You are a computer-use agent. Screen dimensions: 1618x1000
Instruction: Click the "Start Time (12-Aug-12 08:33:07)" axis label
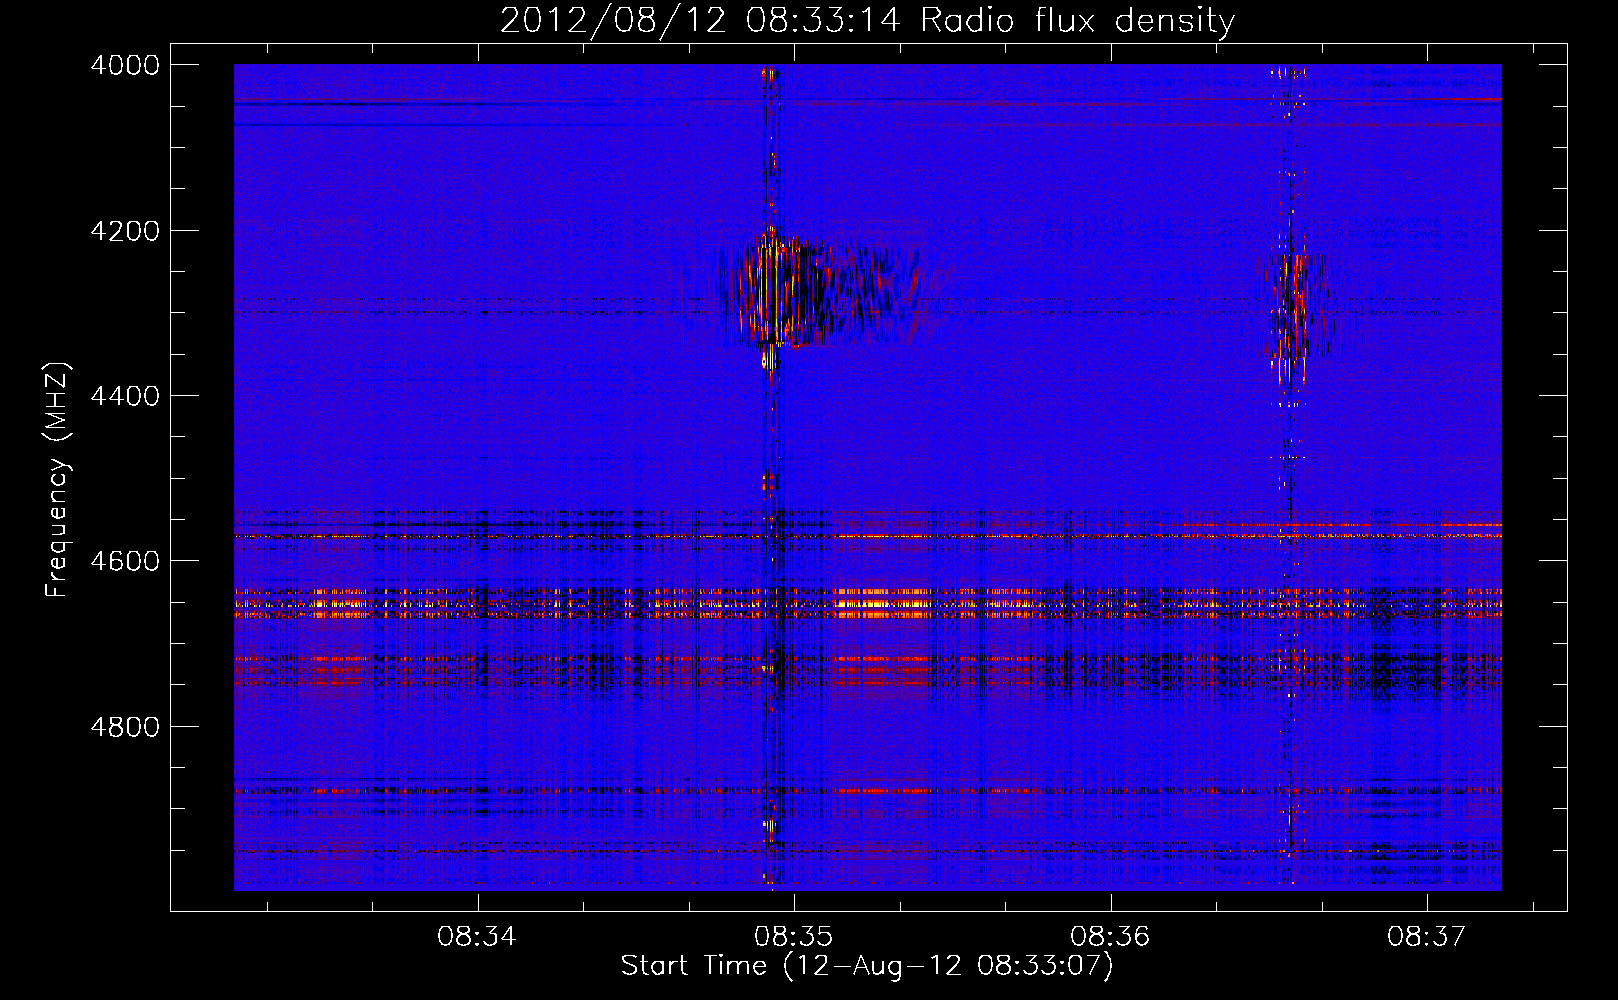(x=867, y=966)
